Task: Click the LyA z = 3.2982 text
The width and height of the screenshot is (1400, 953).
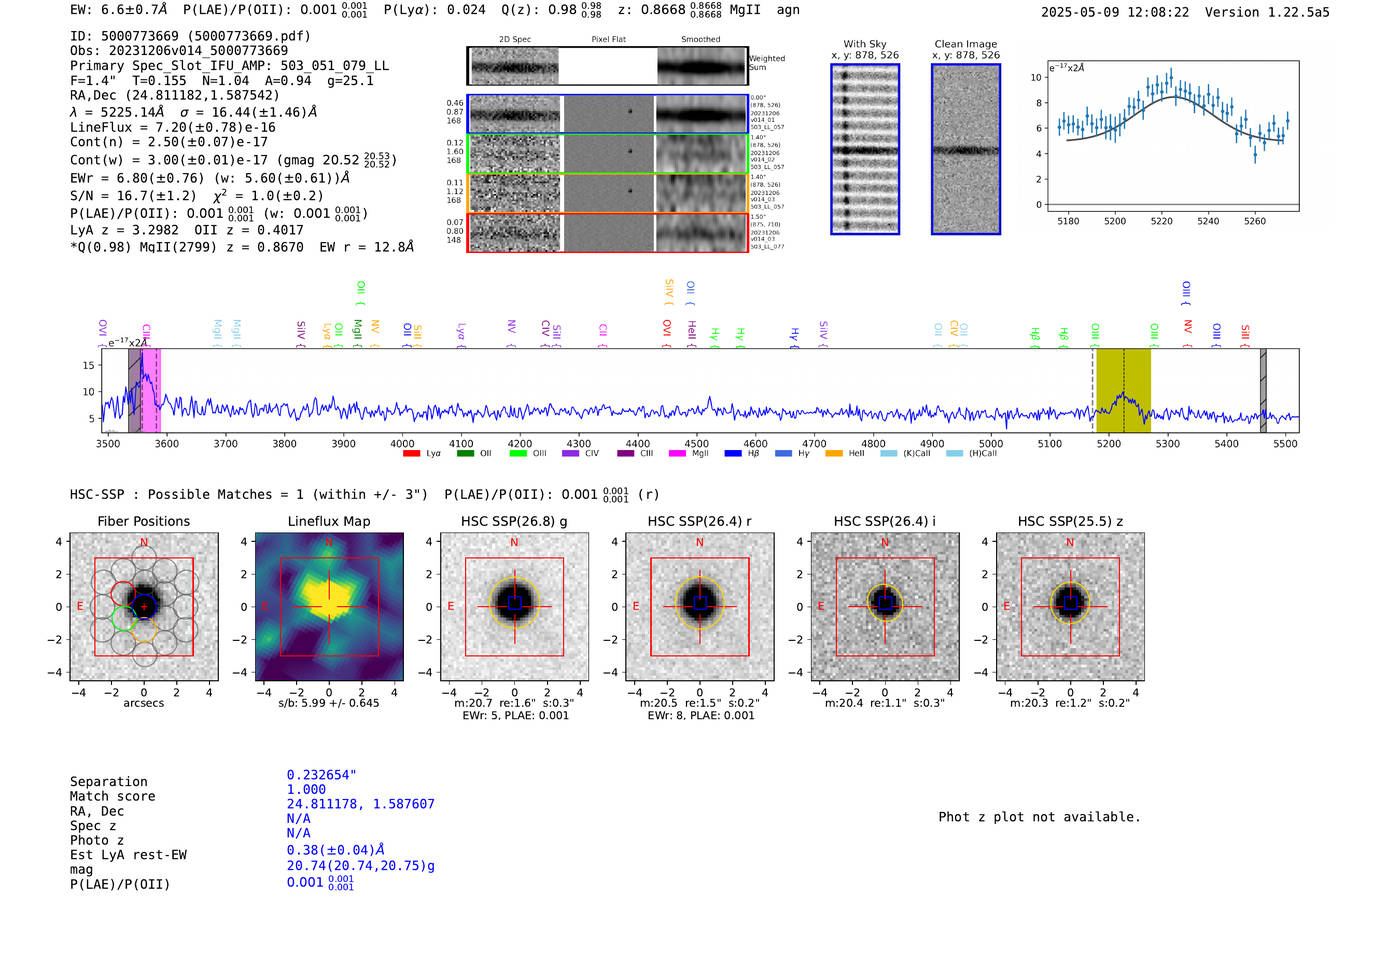Action: (124, 230)
